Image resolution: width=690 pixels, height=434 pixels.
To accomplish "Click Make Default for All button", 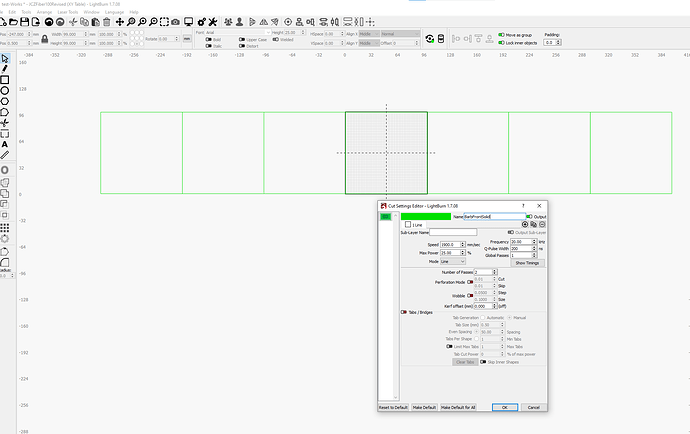I will click(458, 408).
